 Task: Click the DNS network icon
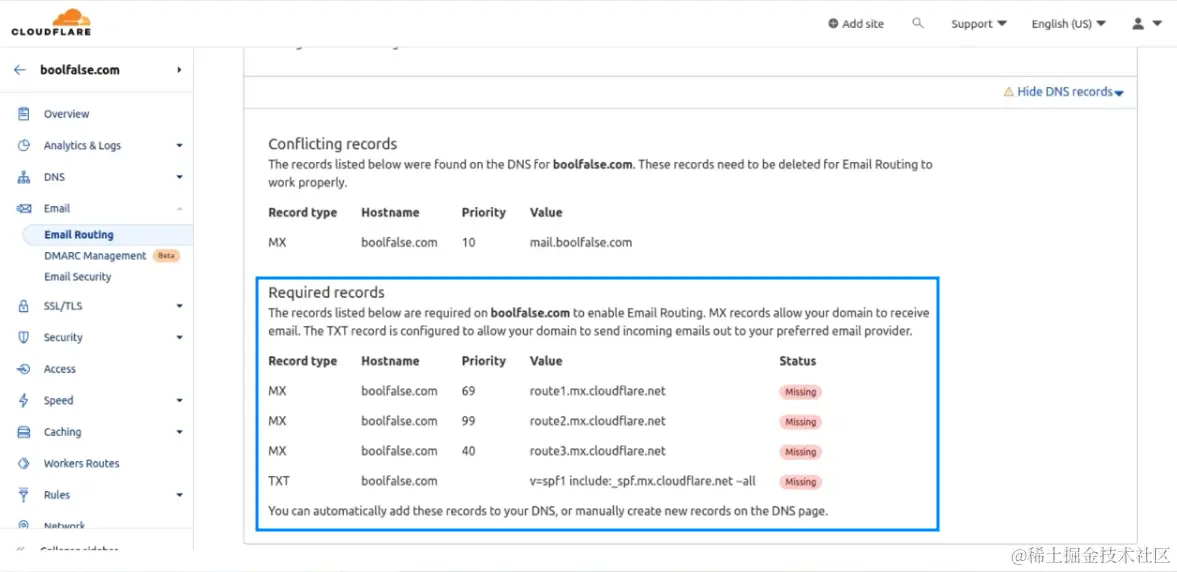pyautogui.click(x=24, y=177)
